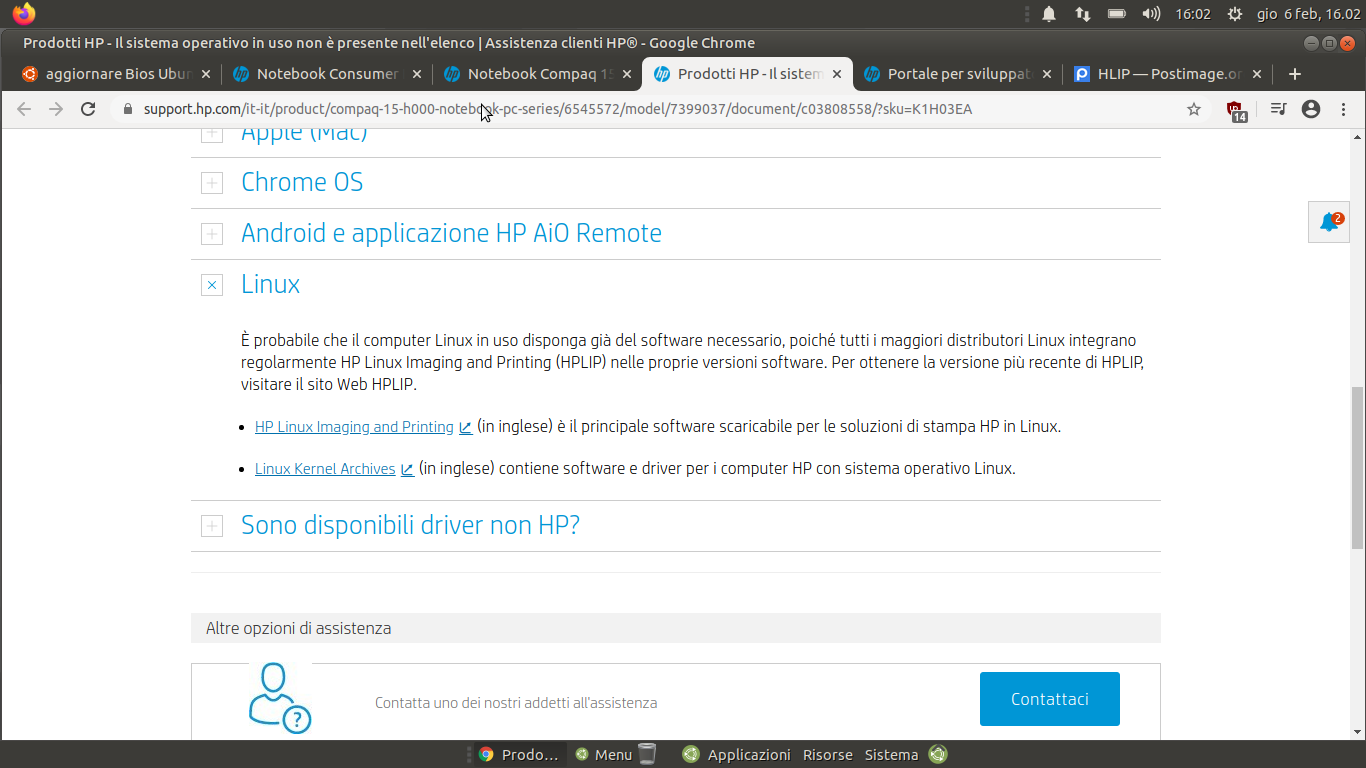1366x768 pixels.
Task: Collapse the Linux section toggle box
Action: (x=212, y=285)
